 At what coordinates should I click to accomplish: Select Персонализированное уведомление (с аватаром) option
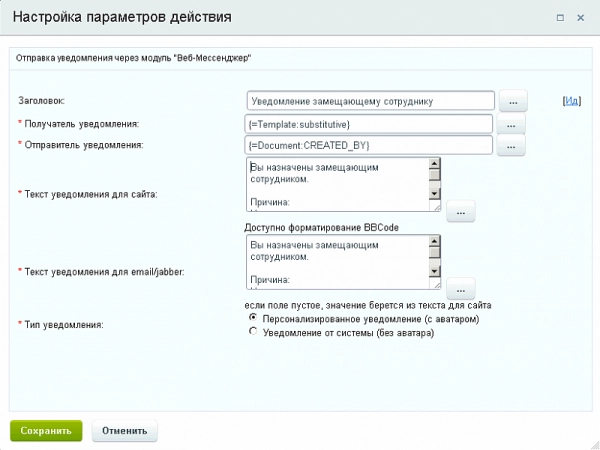[253, 319]
